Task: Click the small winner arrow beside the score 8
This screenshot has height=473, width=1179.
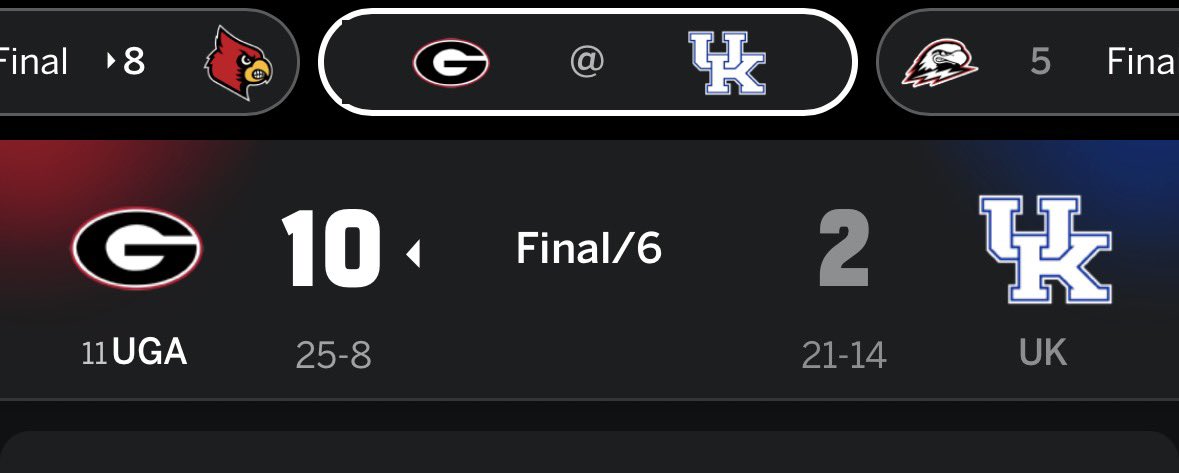Action: point(111,62)
